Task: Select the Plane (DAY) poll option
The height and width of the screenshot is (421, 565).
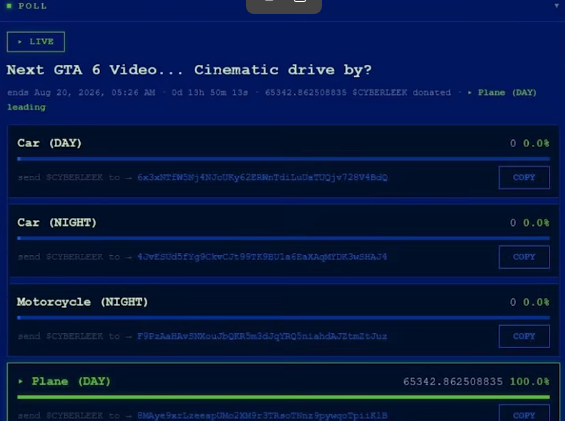Action: (283, 392)
